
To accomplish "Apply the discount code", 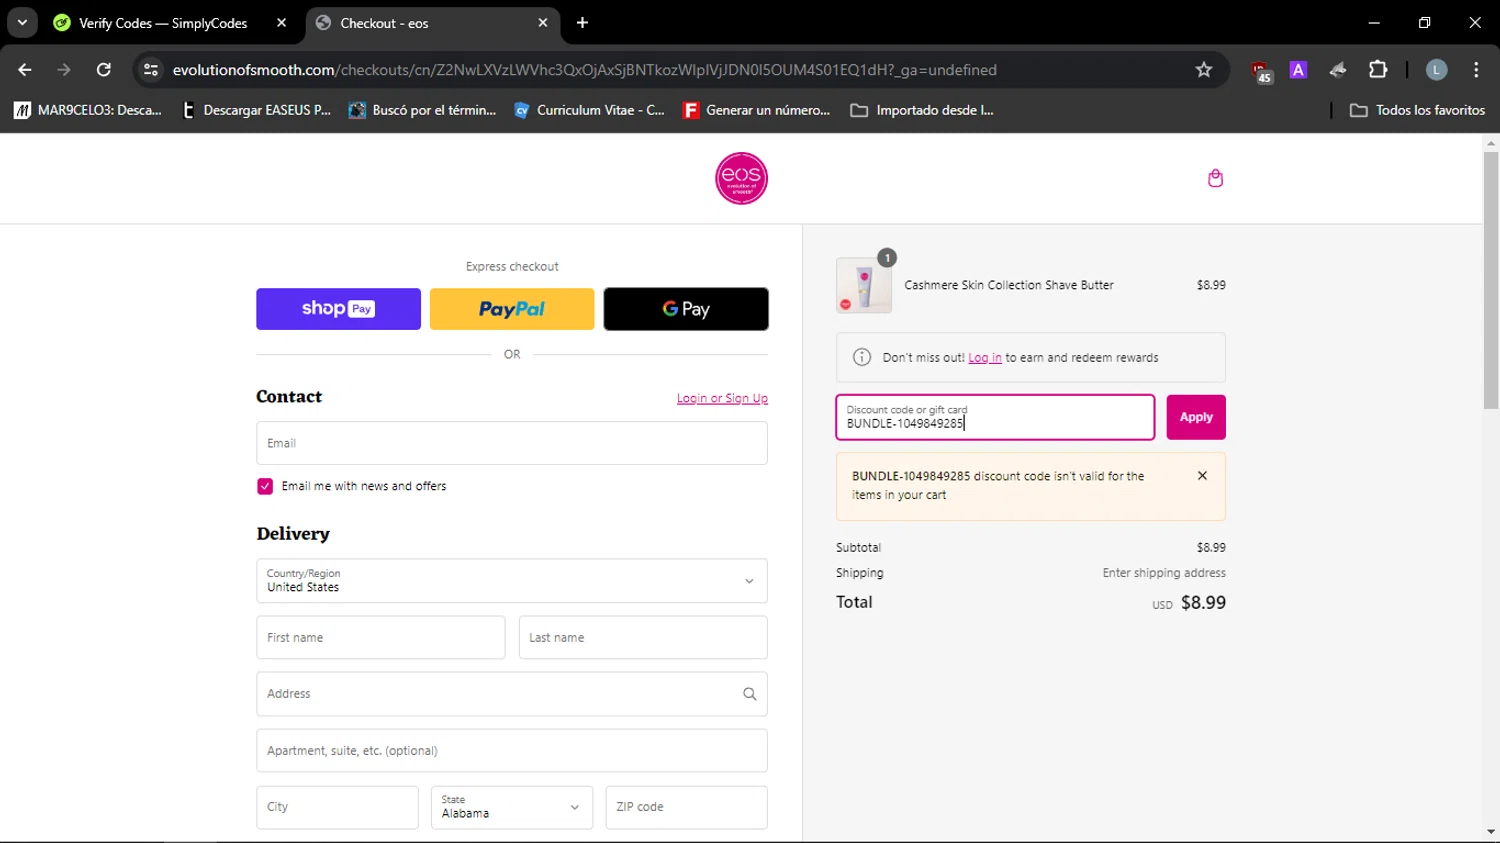I will click(1196, 417).
